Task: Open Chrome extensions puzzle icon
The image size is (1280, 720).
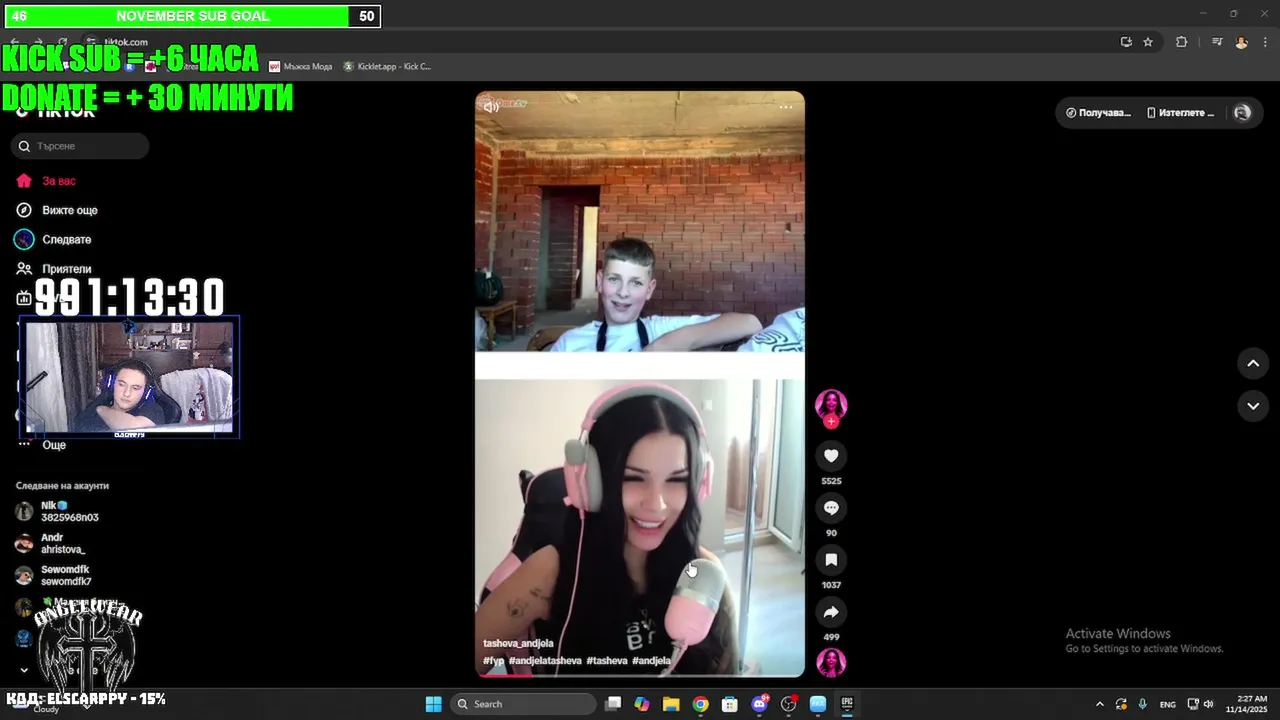Action: [x=1181, y=42]
